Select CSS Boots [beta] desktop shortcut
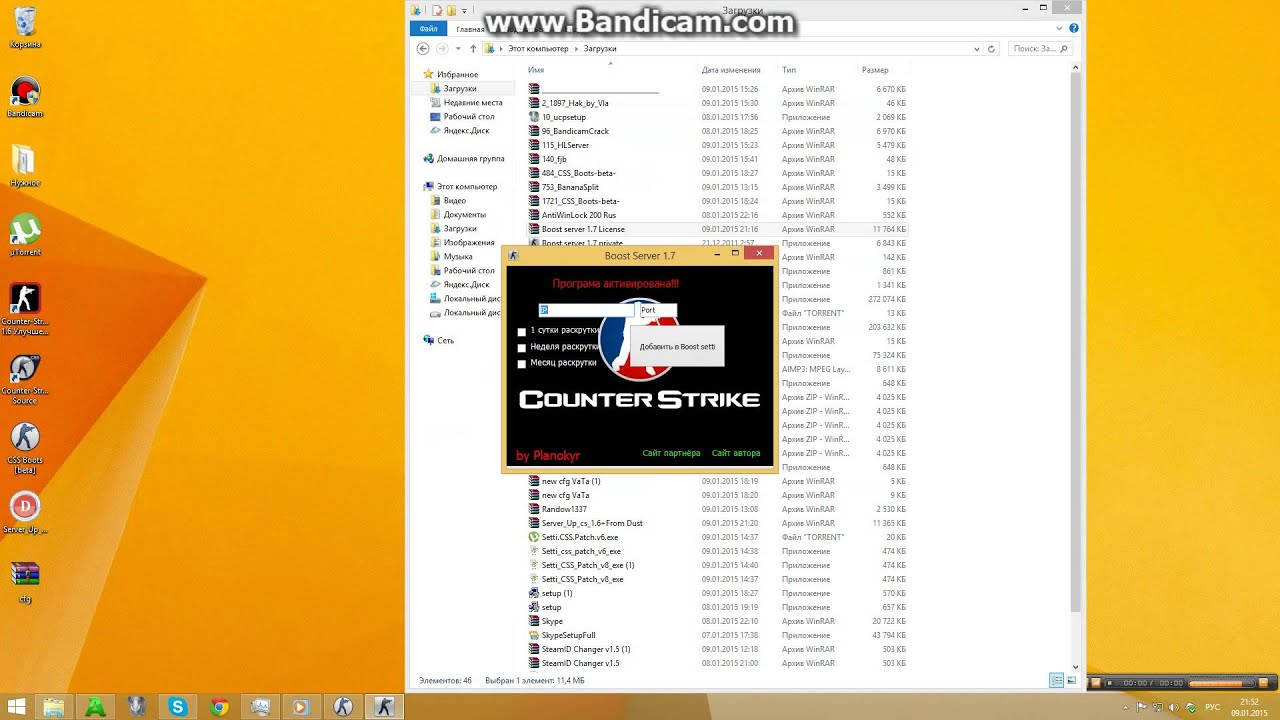 point(25,448)
